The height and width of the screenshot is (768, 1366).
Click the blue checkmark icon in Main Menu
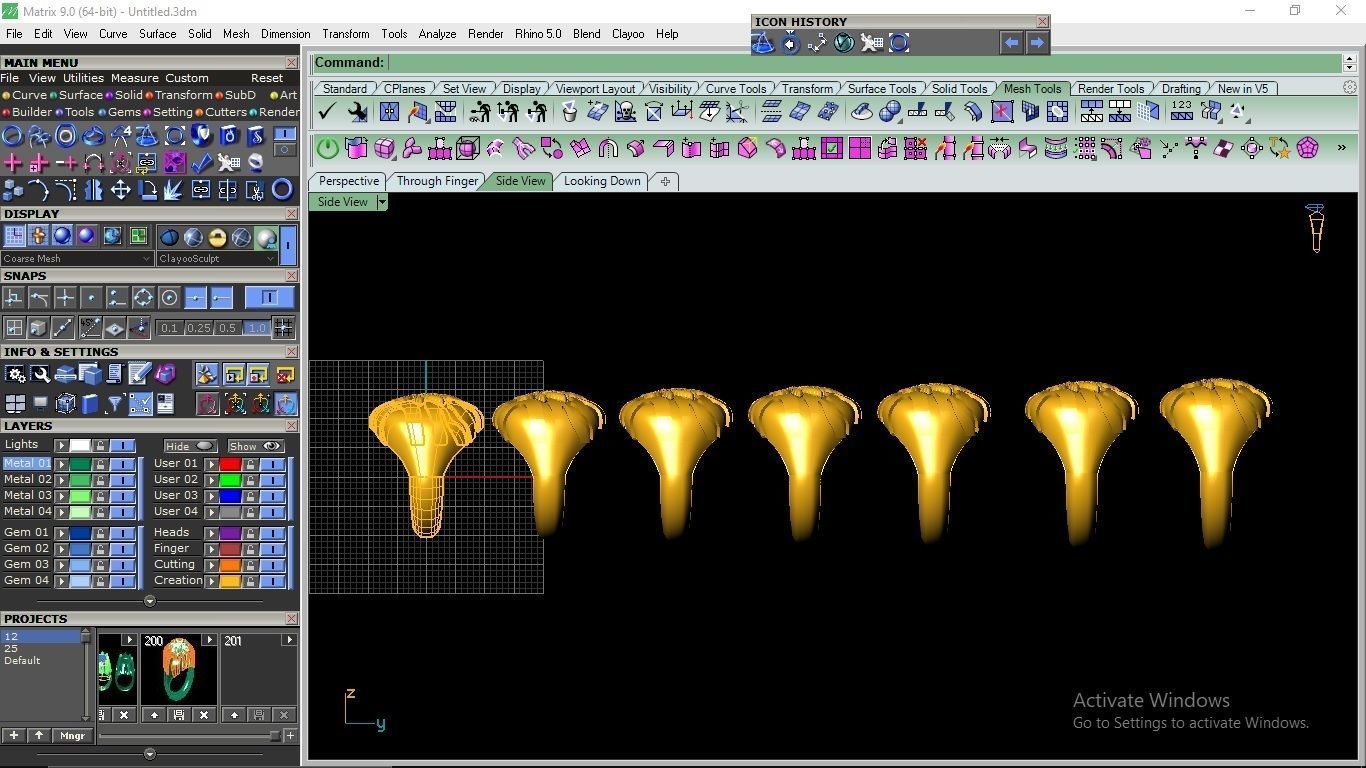202,162
